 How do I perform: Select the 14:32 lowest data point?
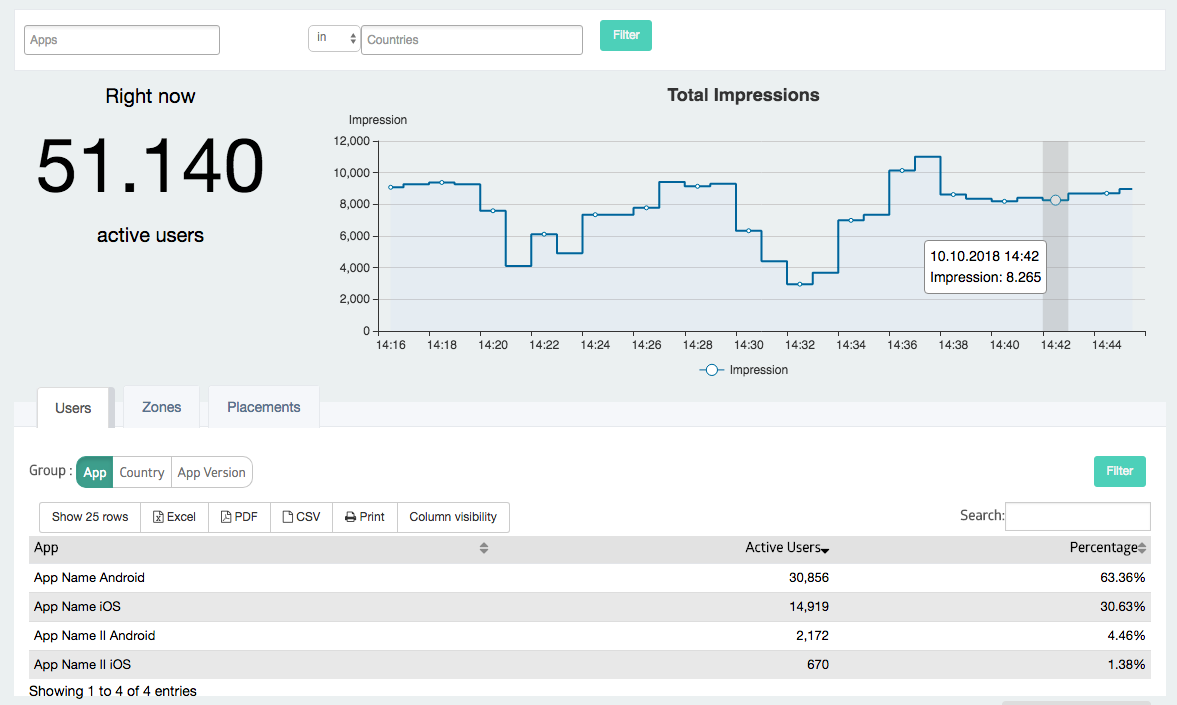[x=799, y=284]
